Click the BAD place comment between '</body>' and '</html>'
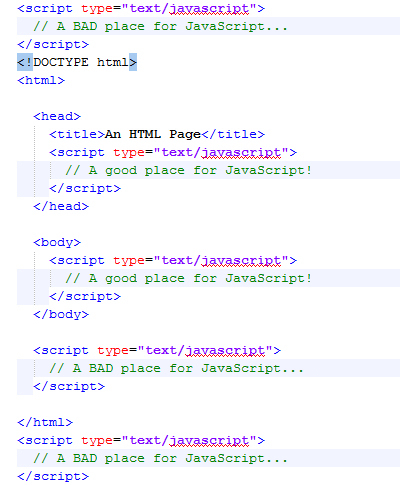This screenshot has width=400, height=485. (176, 368)
